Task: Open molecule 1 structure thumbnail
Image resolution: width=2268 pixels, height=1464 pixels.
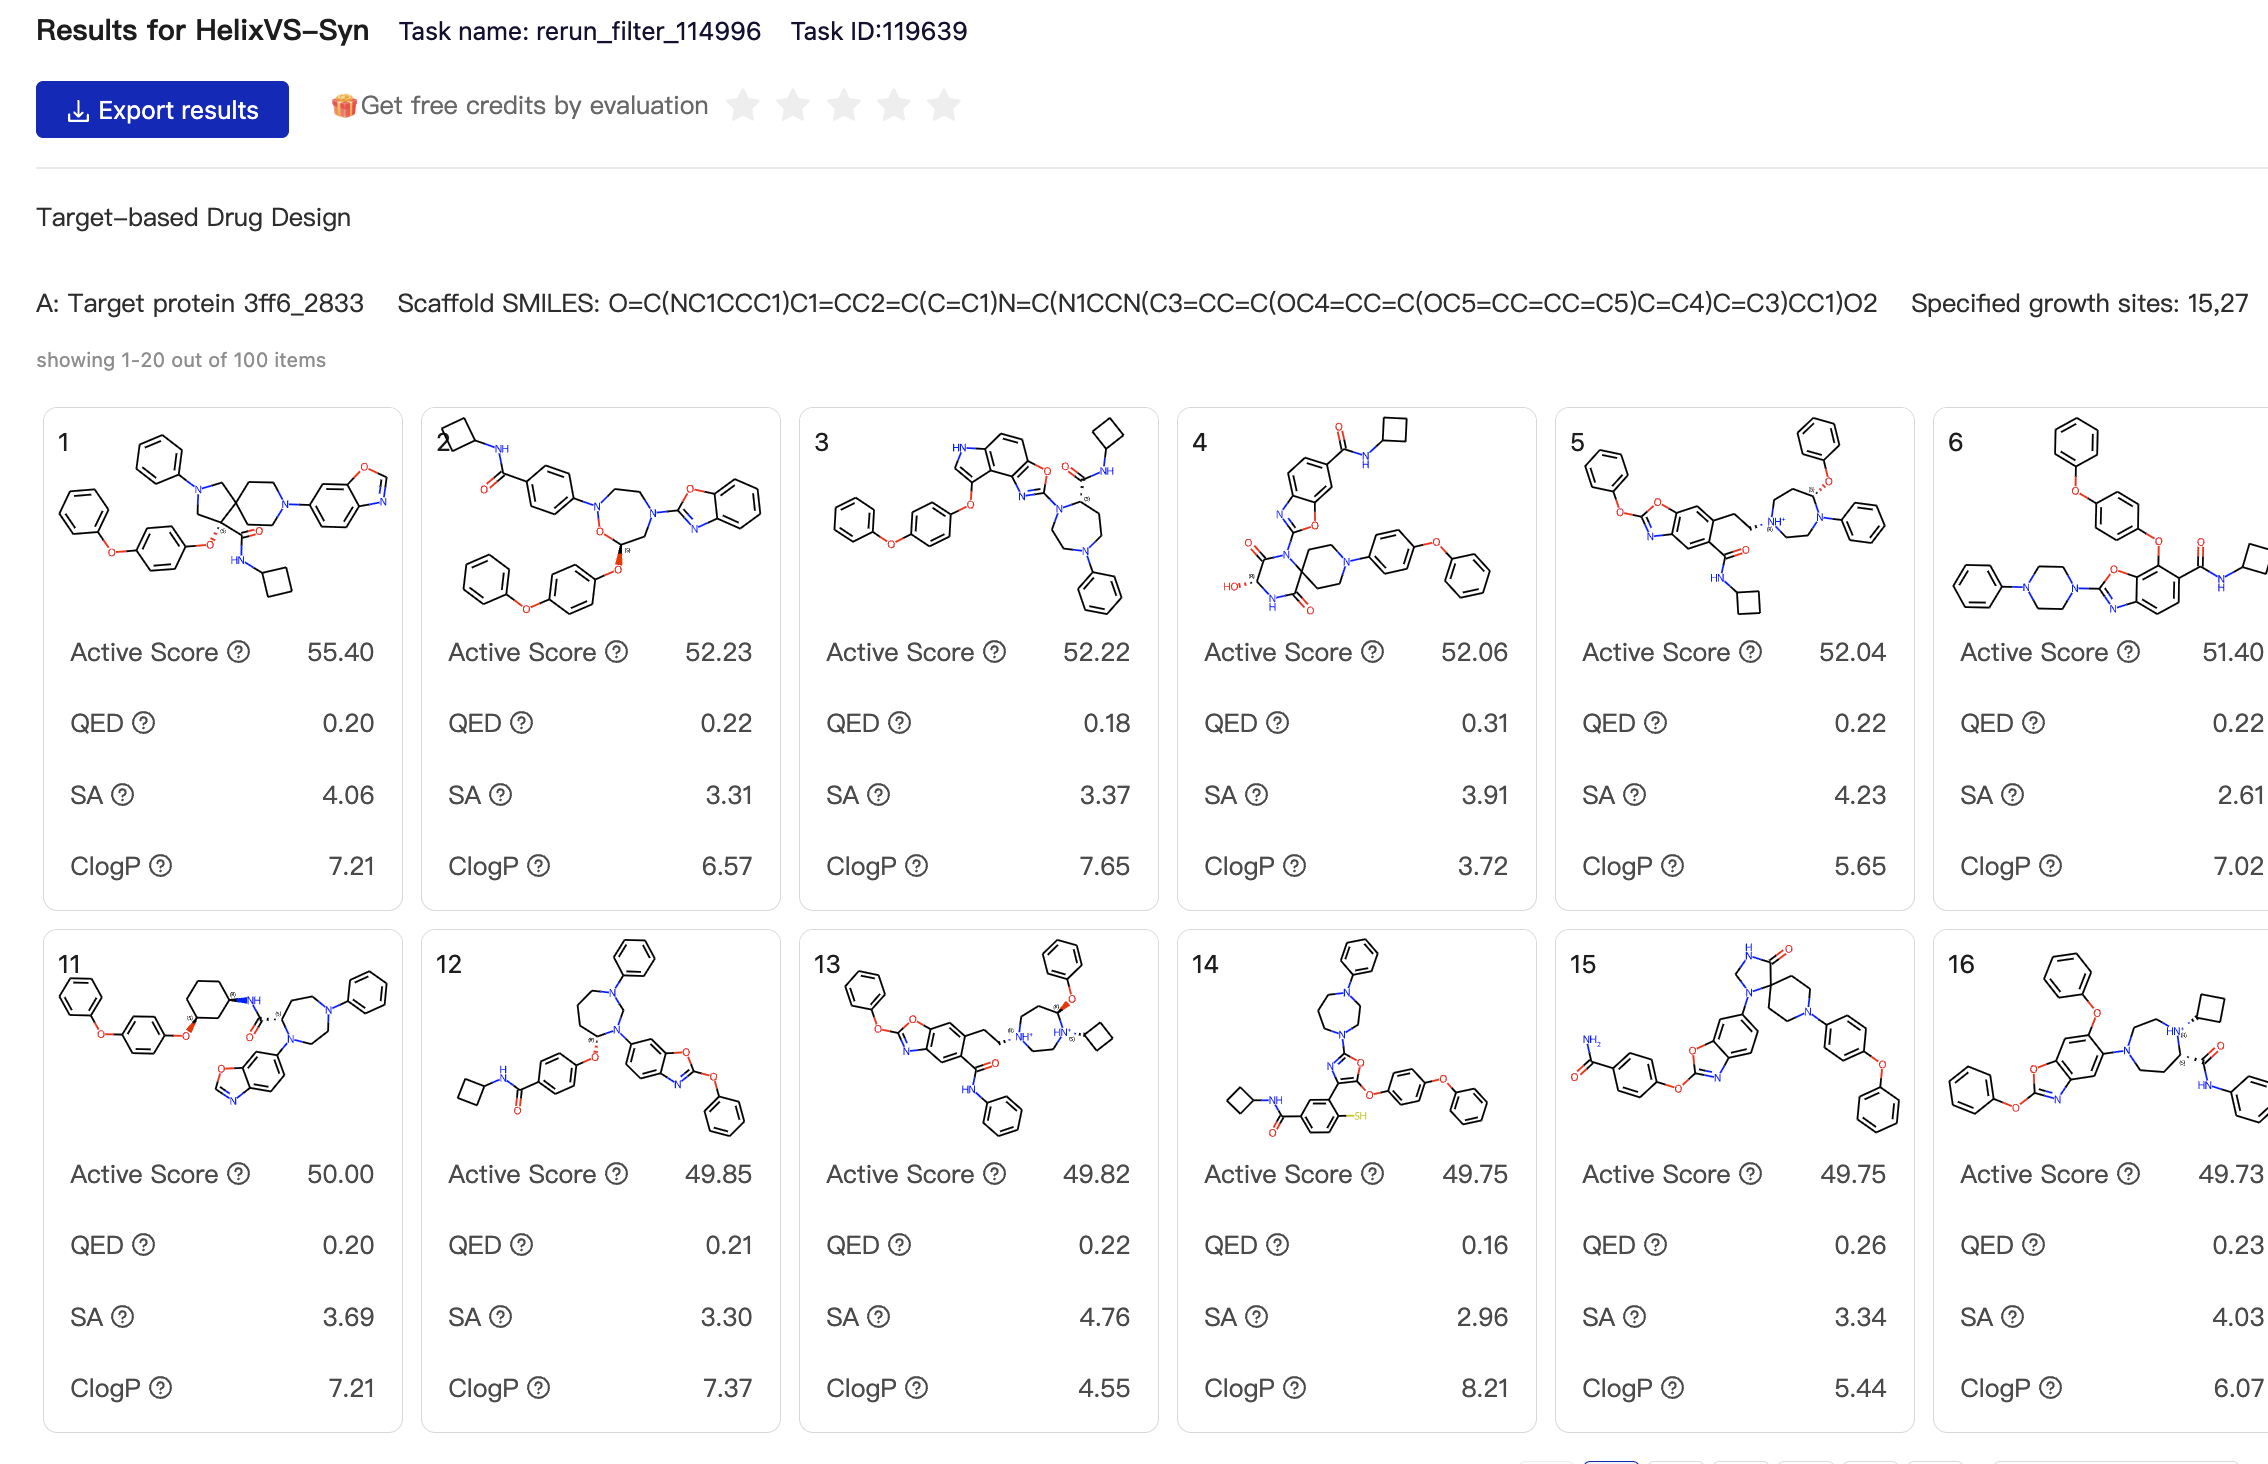Action: click(x=223, y=516)
